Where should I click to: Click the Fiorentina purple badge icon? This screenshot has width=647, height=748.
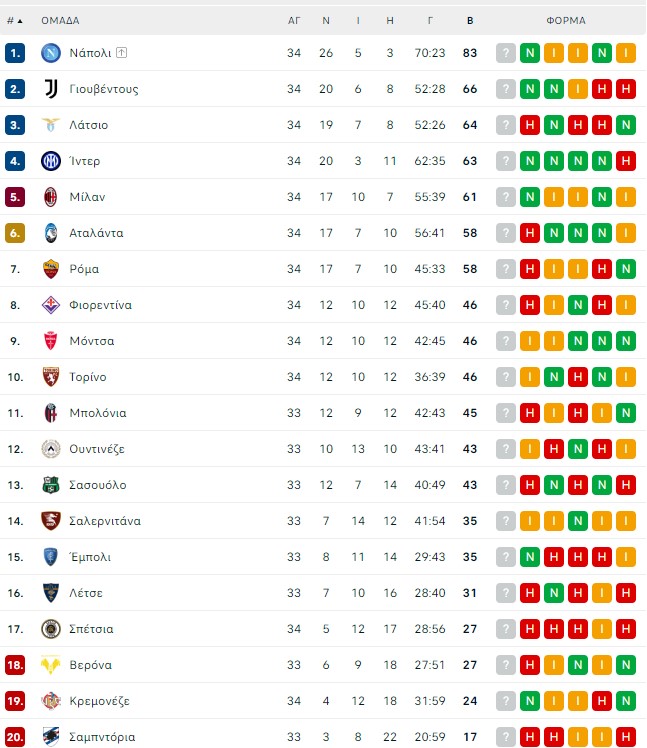(x=51, y=305)
